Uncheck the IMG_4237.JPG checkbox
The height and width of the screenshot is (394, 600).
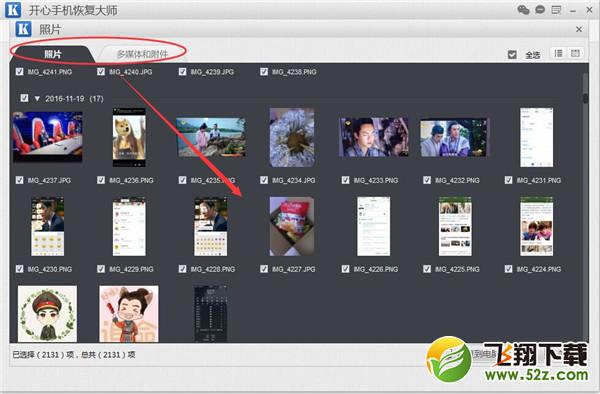pos(20,180)
